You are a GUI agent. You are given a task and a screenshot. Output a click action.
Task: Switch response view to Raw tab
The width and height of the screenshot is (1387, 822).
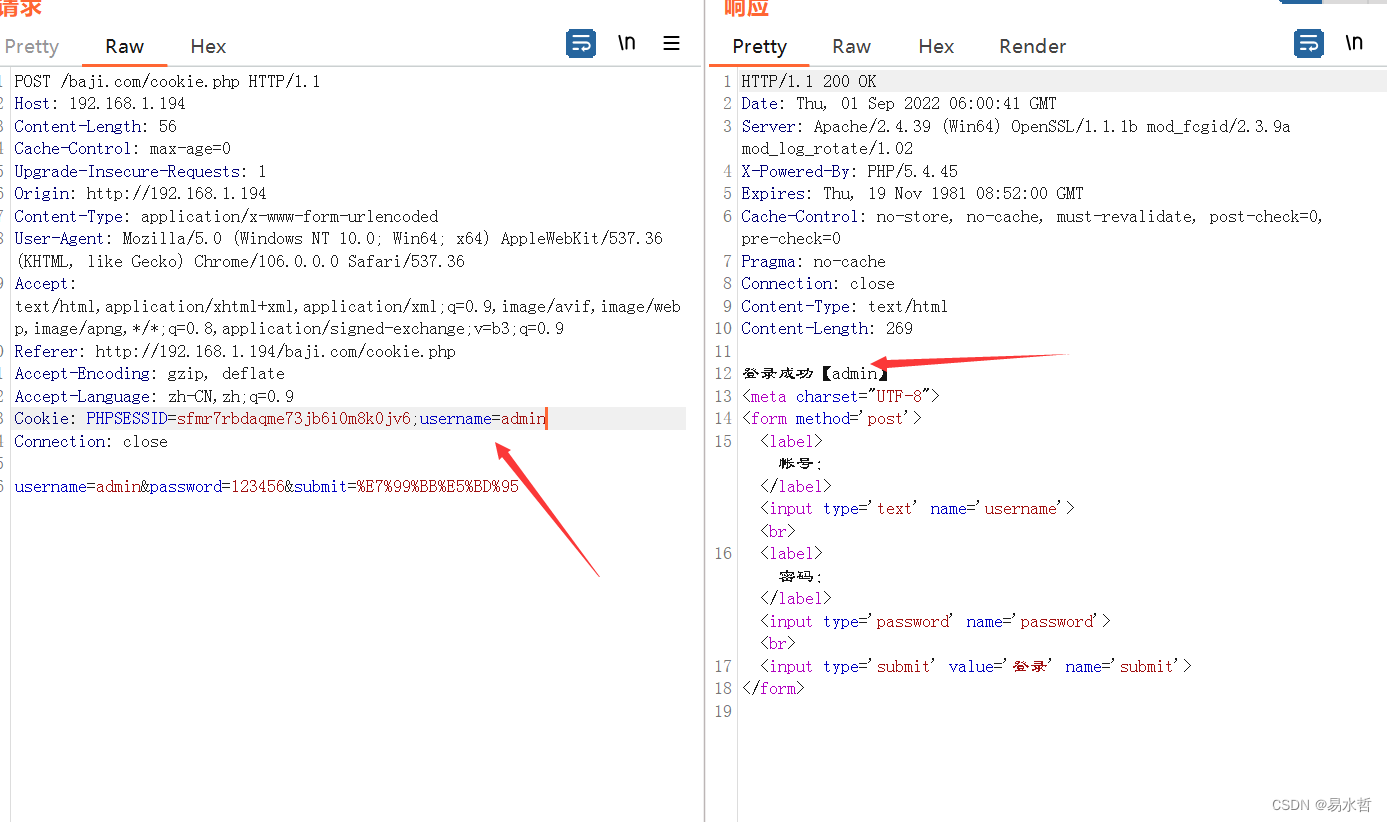[852, 46]
